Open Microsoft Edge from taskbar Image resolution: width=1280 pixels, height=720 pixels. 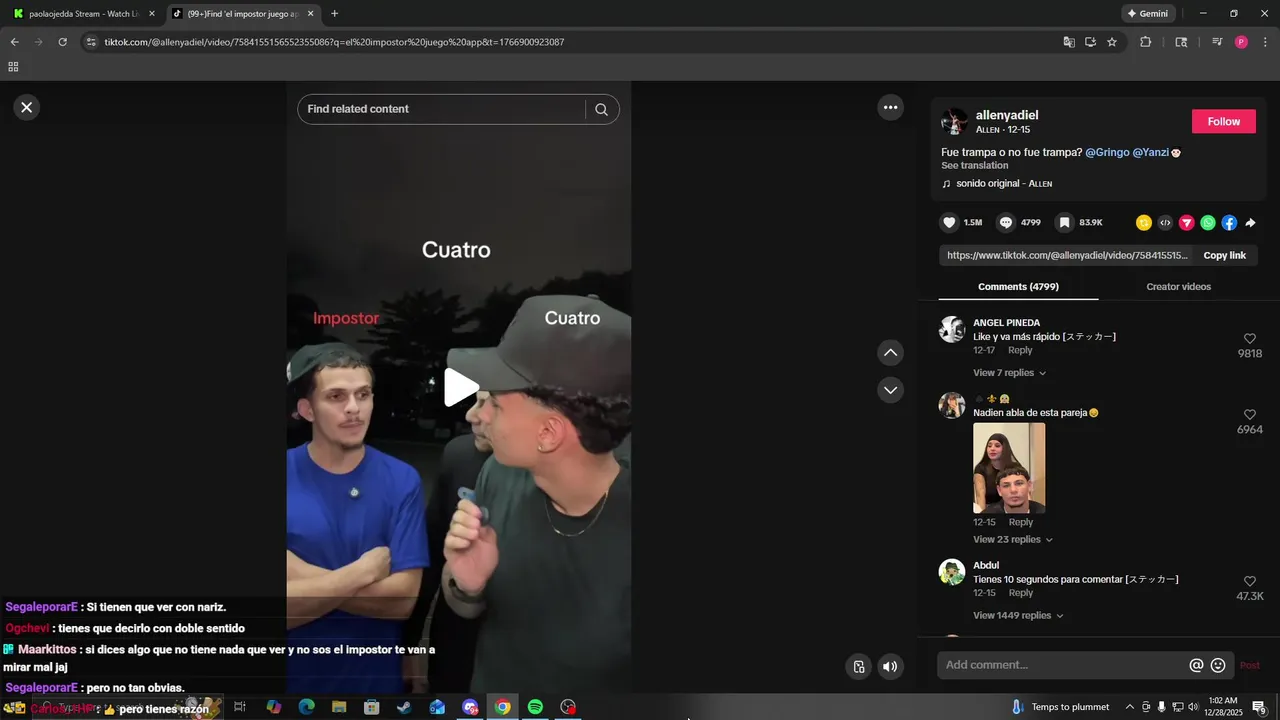click(307, 707)
